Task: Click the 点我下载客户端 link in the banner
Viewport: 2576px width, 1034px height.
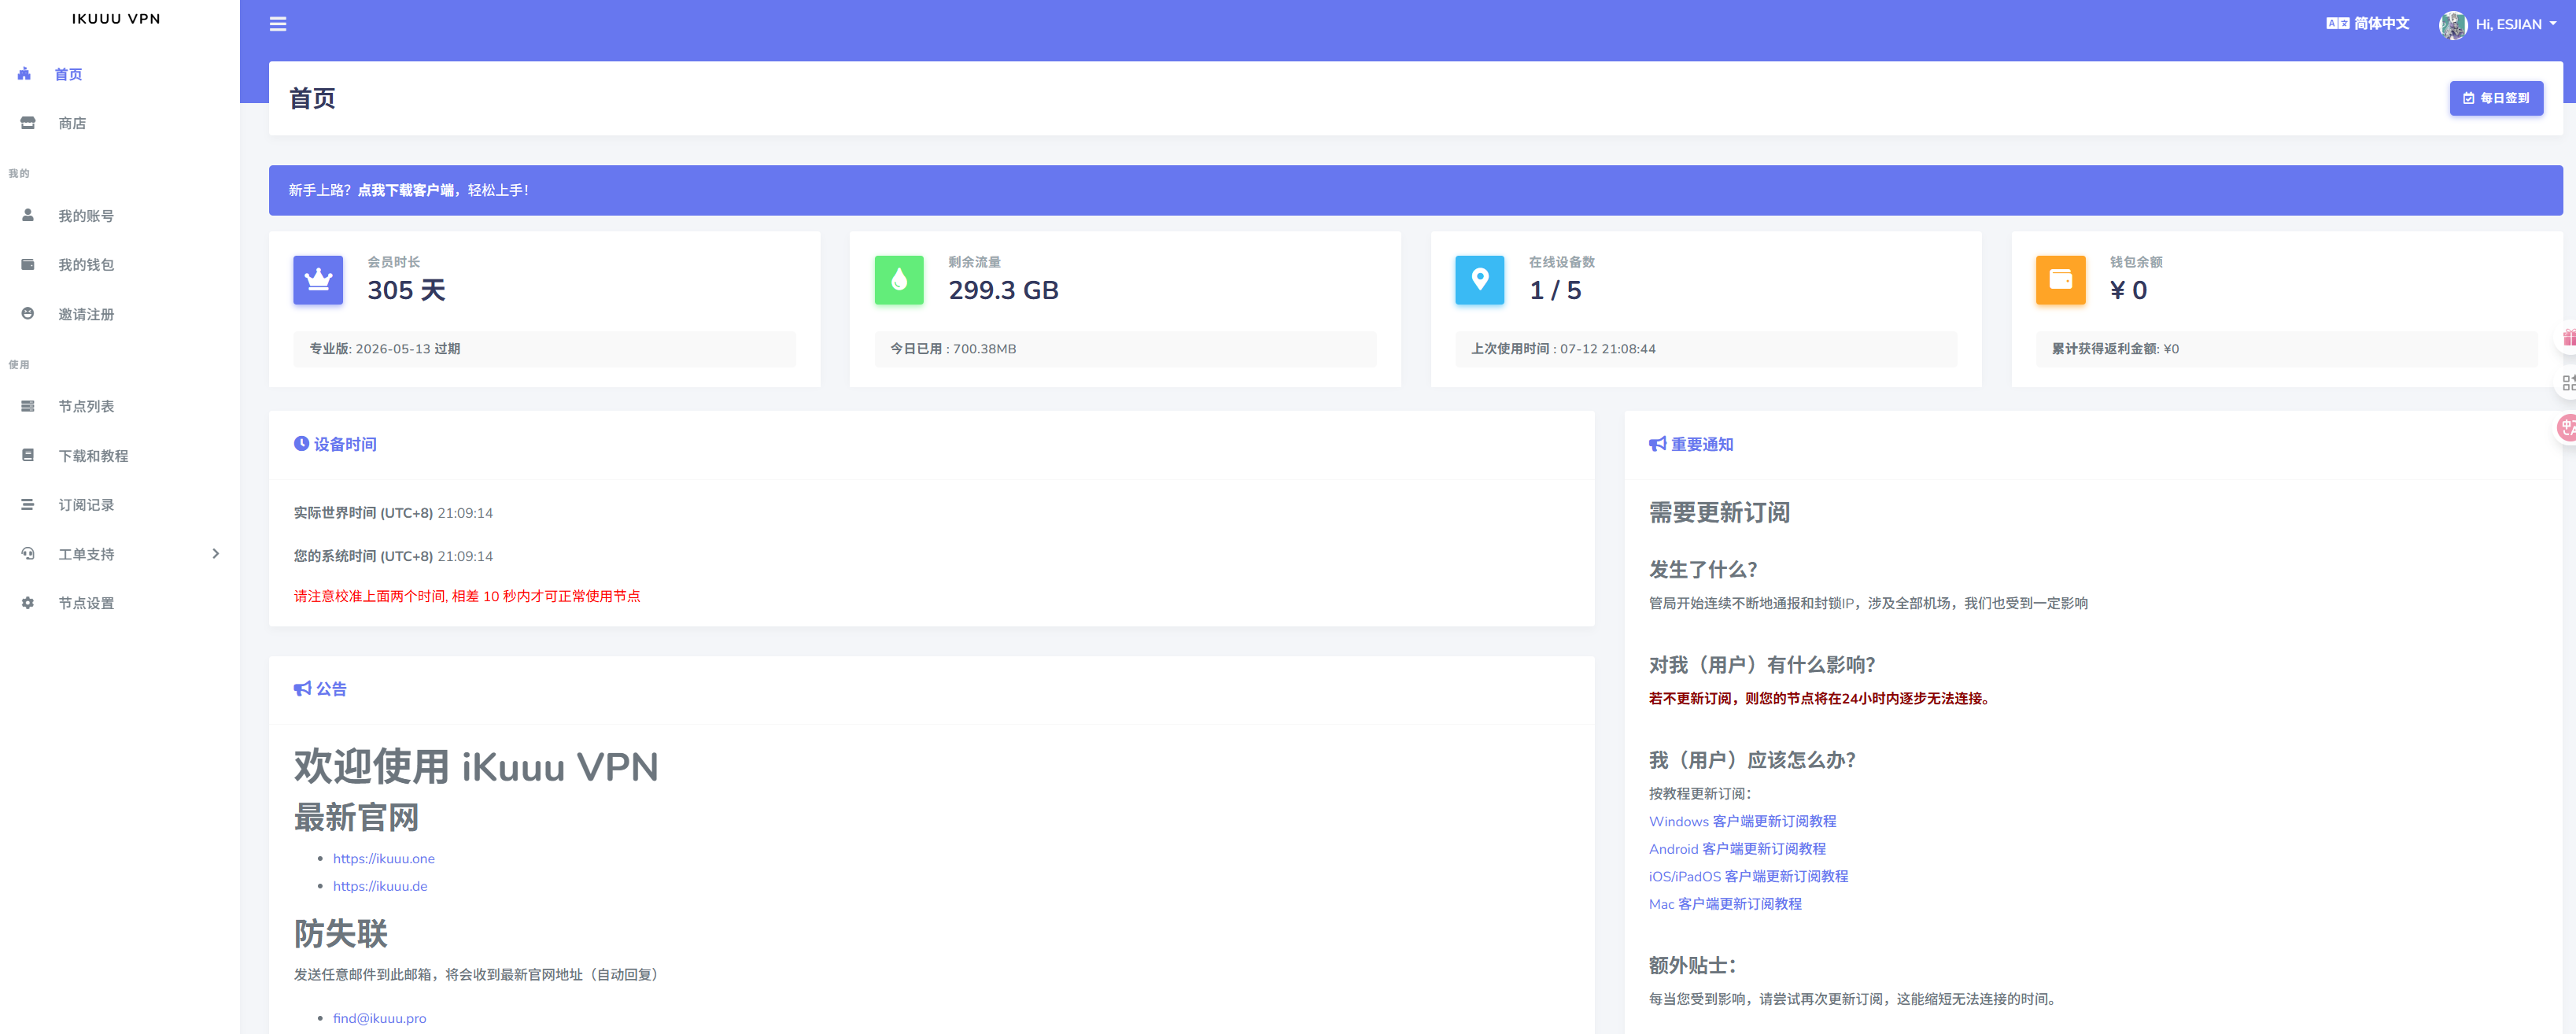Action: [405, 190]
